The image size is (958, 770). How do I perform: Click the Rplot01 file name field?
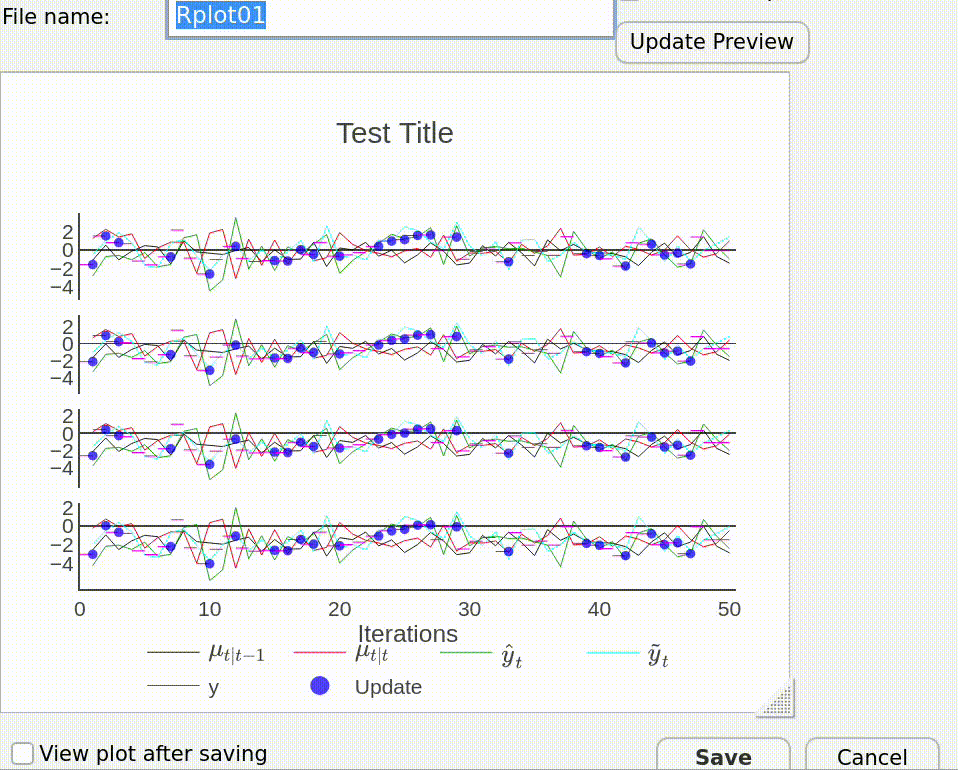click(390, 16)
